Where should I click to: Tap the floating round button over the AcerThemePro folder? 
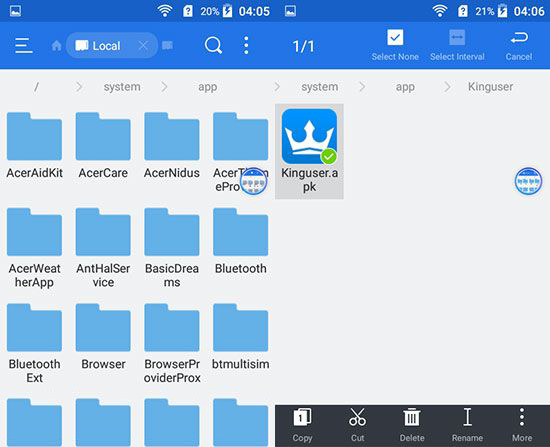point(253,181)
